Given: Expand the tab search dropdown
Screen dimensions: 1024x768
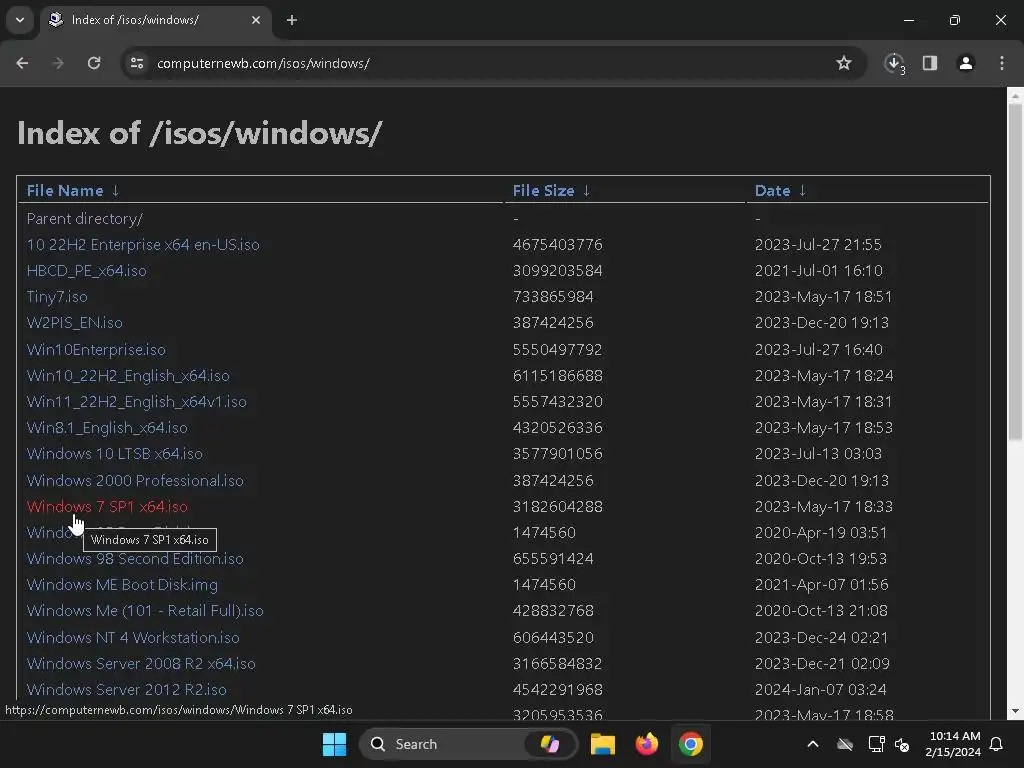Looking at the screenshot, I should point(20,20).
